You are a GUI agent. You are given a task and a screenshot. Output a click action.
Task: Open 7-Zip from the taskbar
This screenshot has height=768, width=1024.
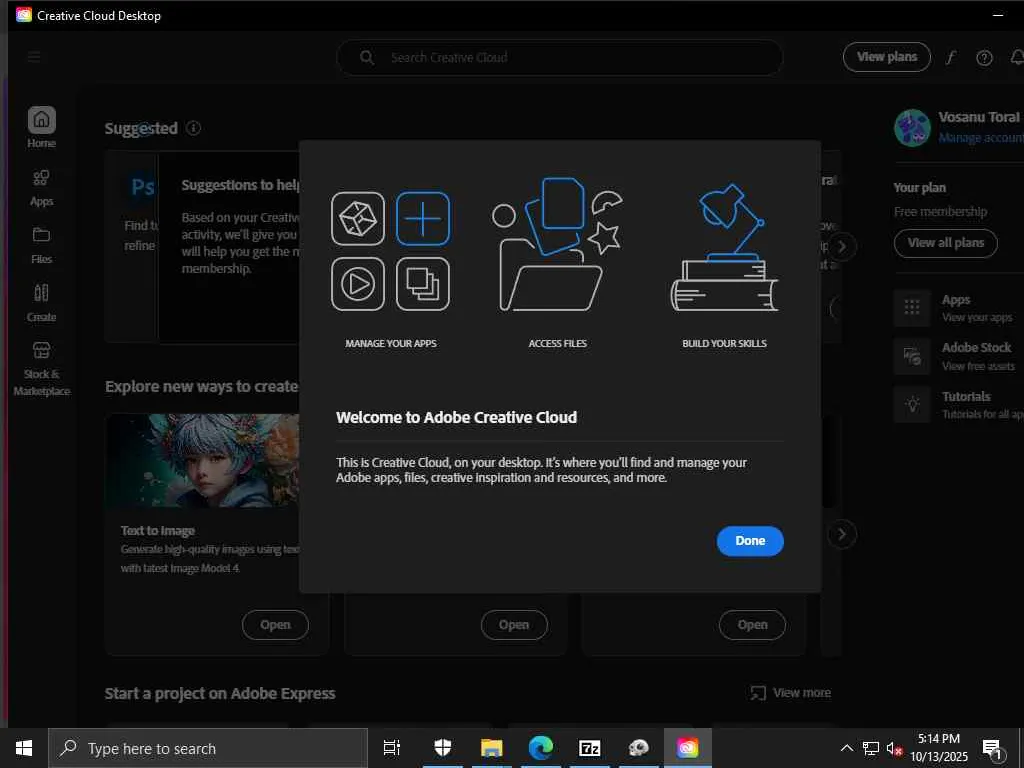(x=590, y=748)
